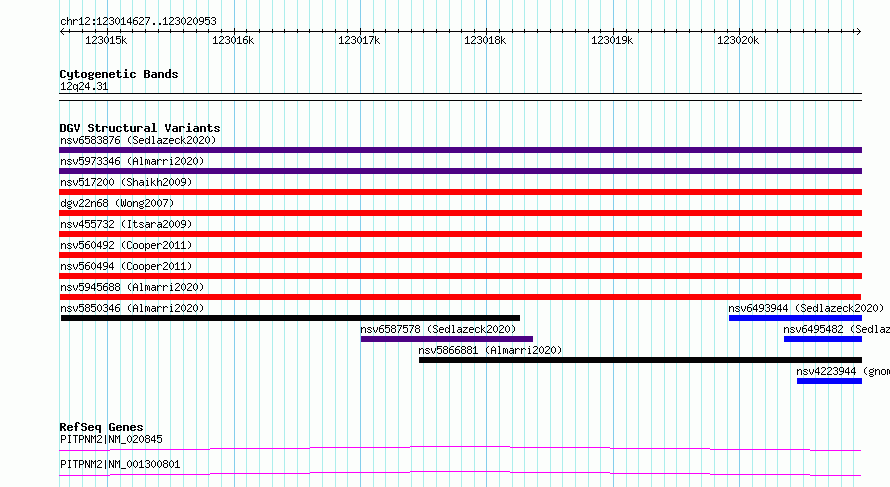Image resolution: width=890 pixels, height=487 pixels.
Task: Click the ruler's right arrowhead
Action: click(x=858, y=31)
